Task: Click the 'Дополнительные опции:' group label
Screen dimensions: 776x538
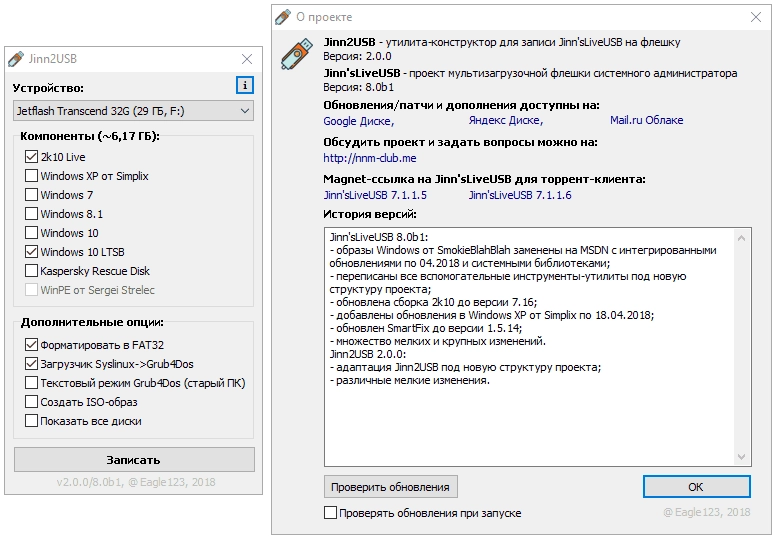Action: click(92, 322)
